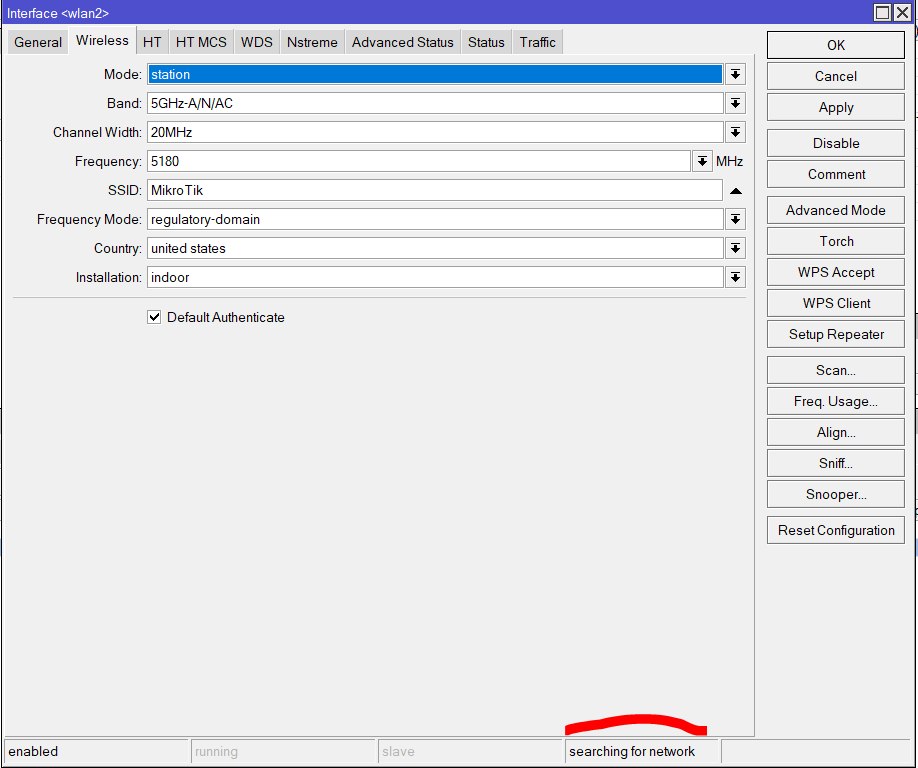Switch to Advanced Mode
Image resolution: width=918 pixels, height=768 pixels.
(x=835, y=210)
